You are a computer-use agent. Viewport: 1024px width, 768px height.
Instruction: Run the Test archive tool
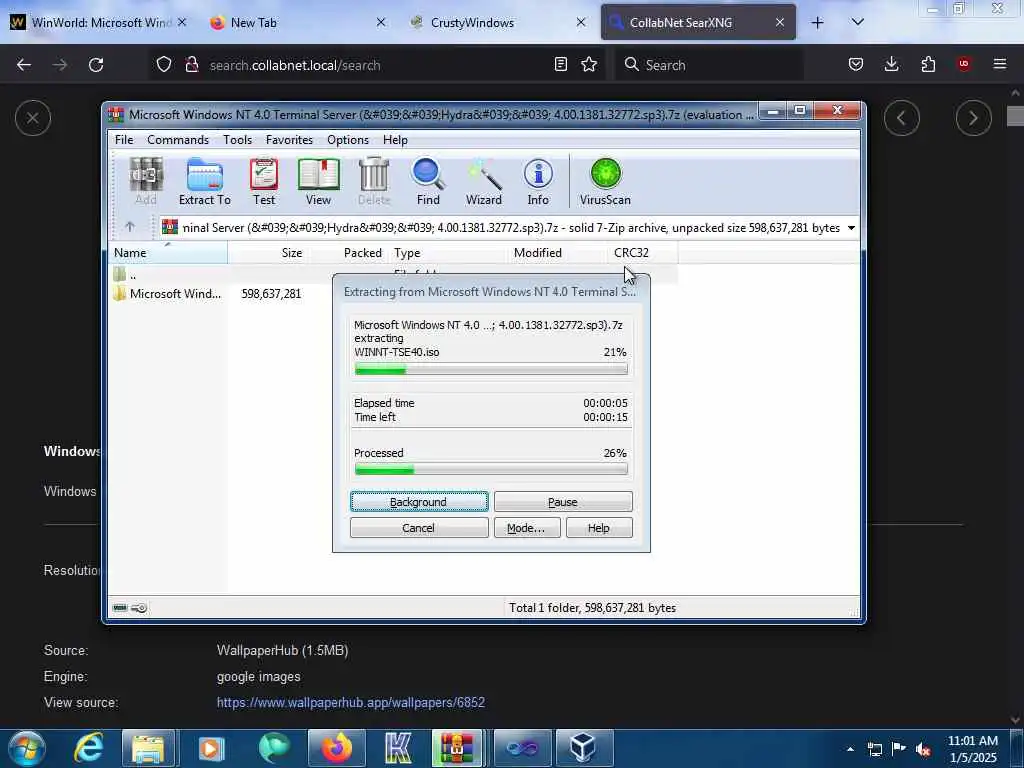coord(264,182)
